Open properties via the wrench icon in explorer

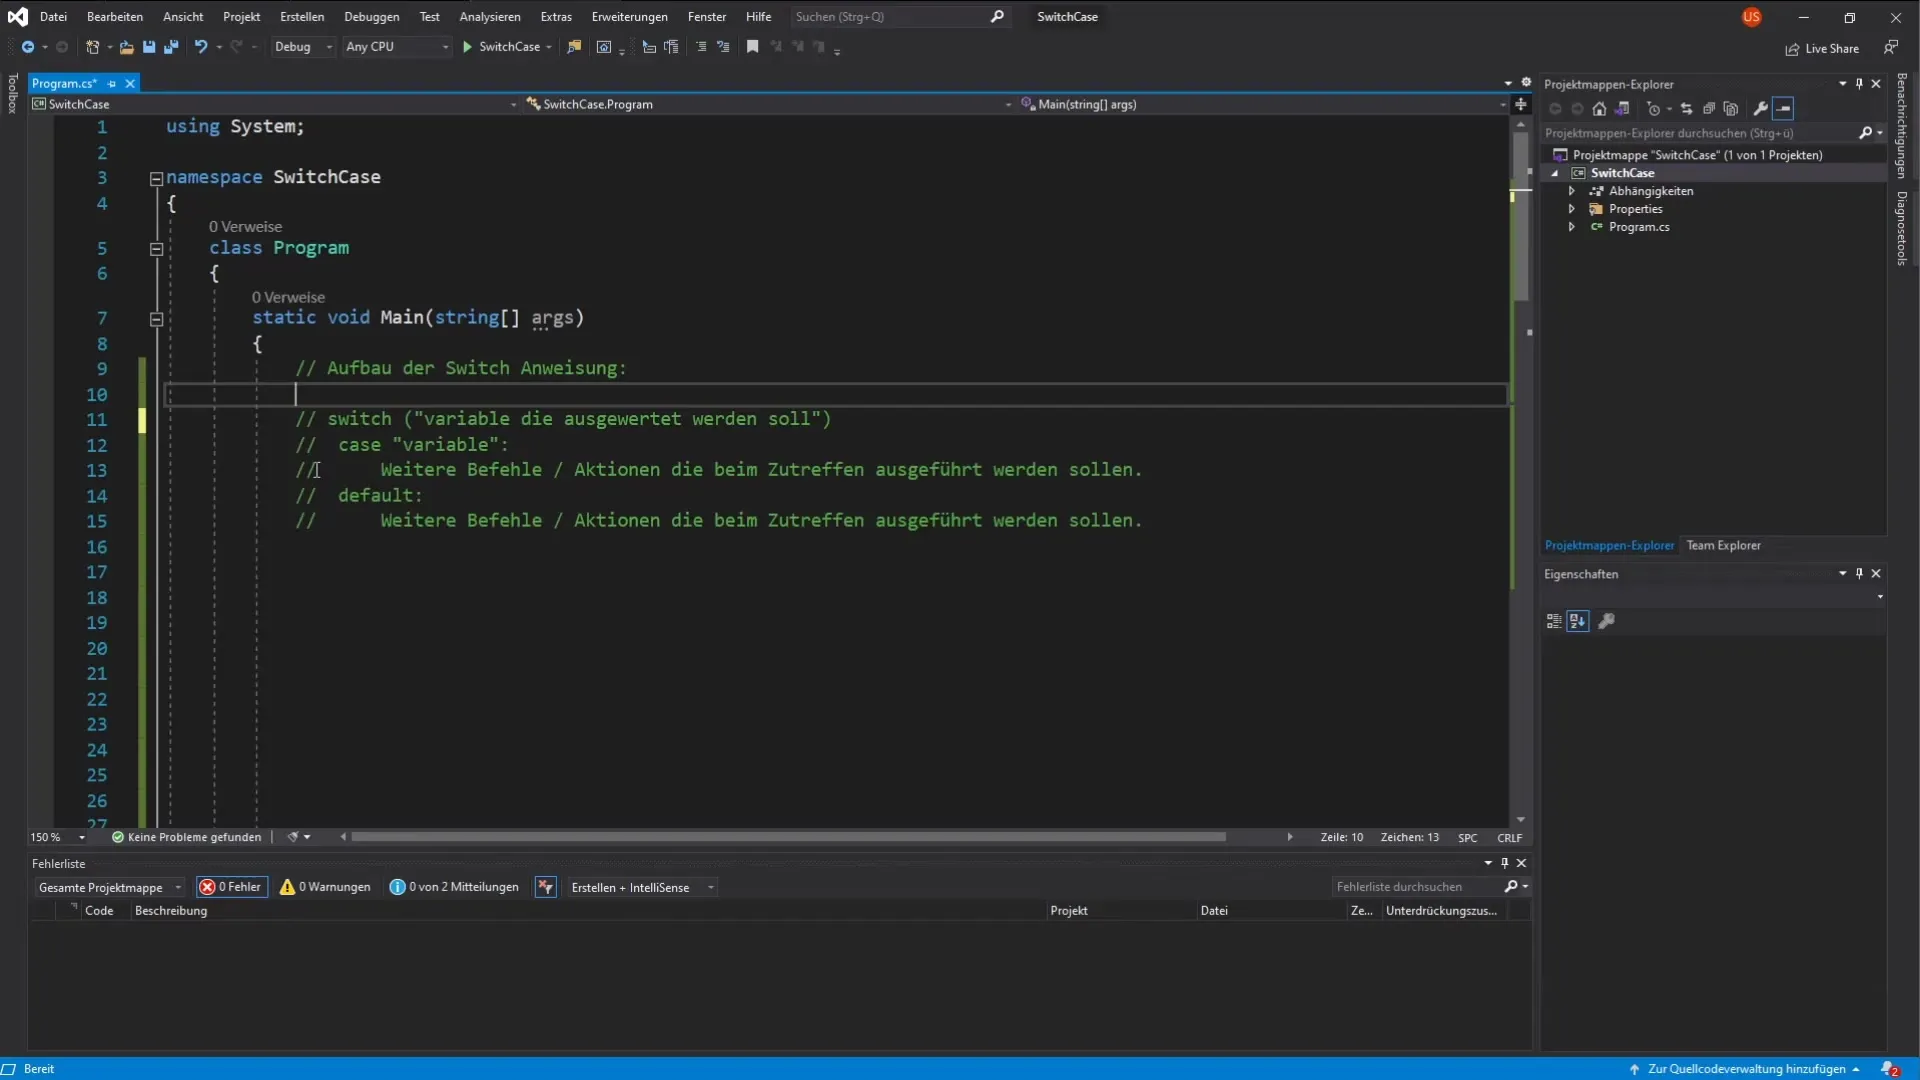point(1761,109)
